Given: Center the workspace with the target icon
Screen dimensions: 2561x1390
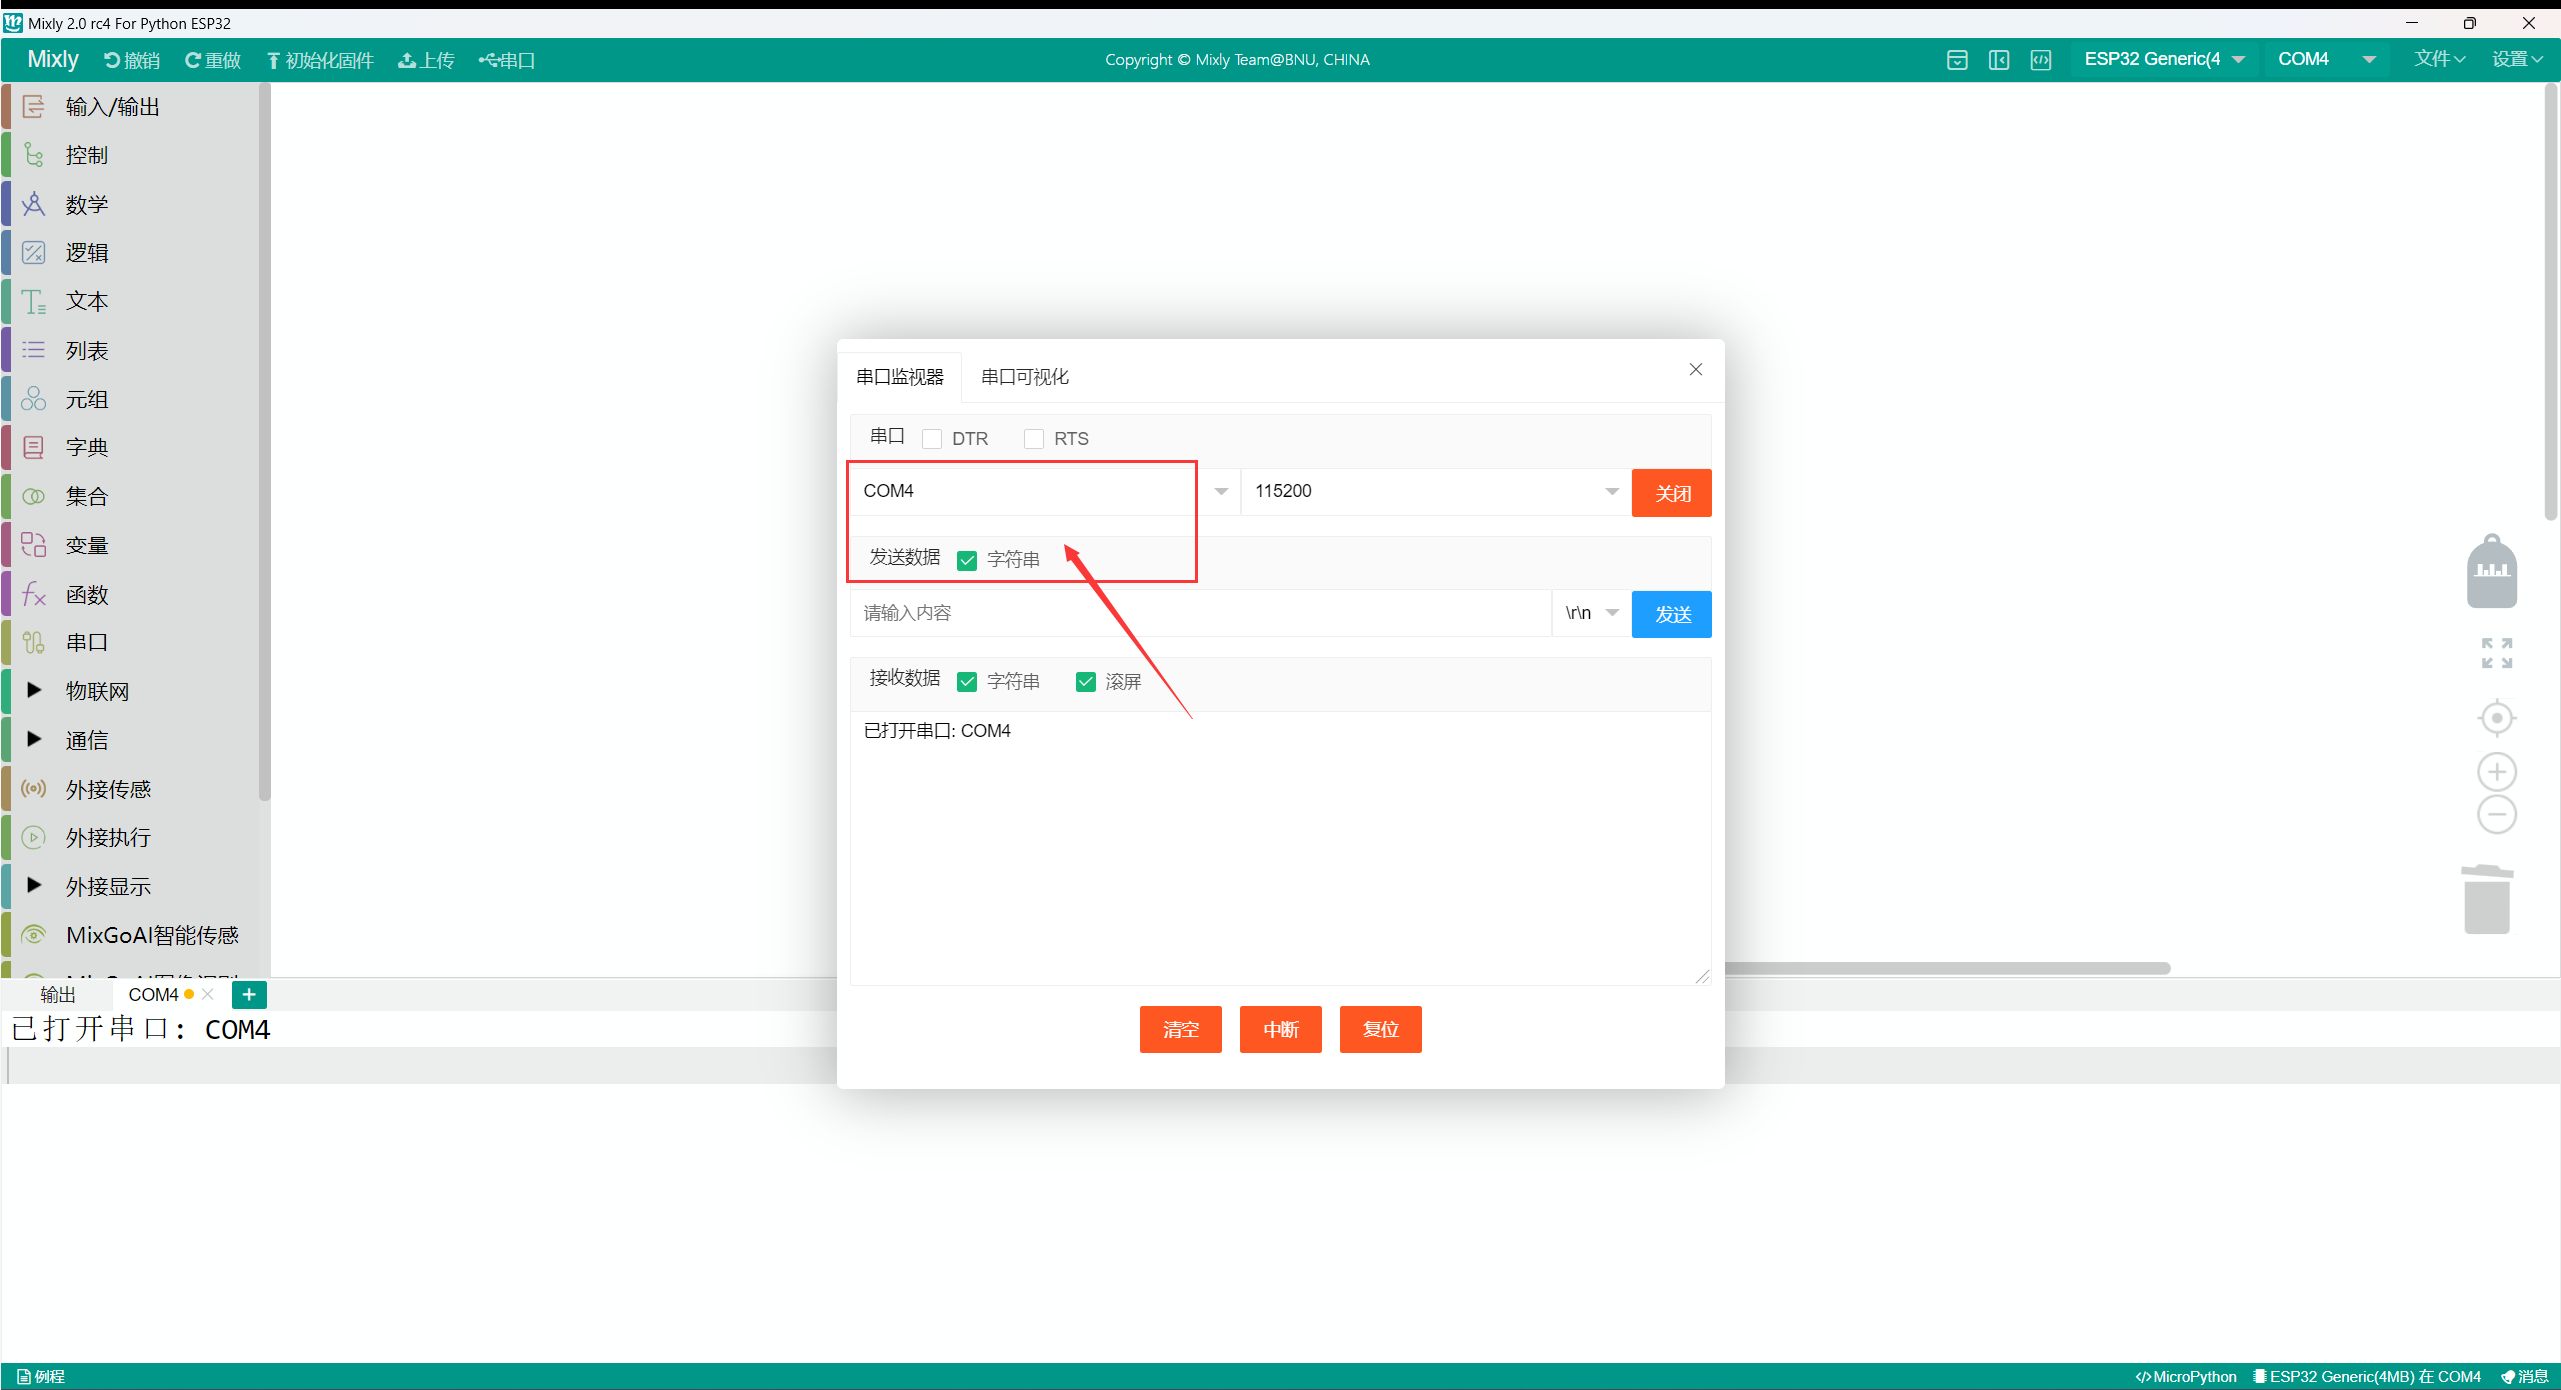Looking at the screenshot, I should tap(2496, 718).
